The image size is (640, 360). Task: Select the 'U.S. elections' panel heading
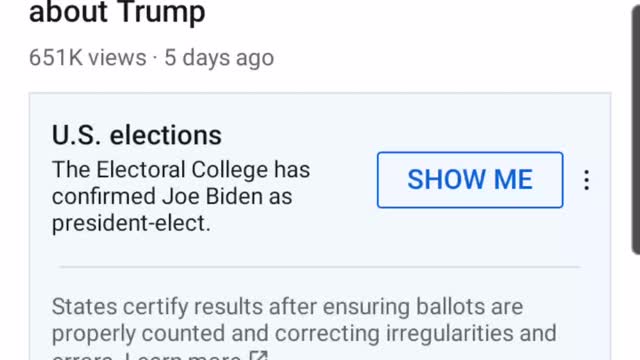pyautogui.click(x=137, y=135)
